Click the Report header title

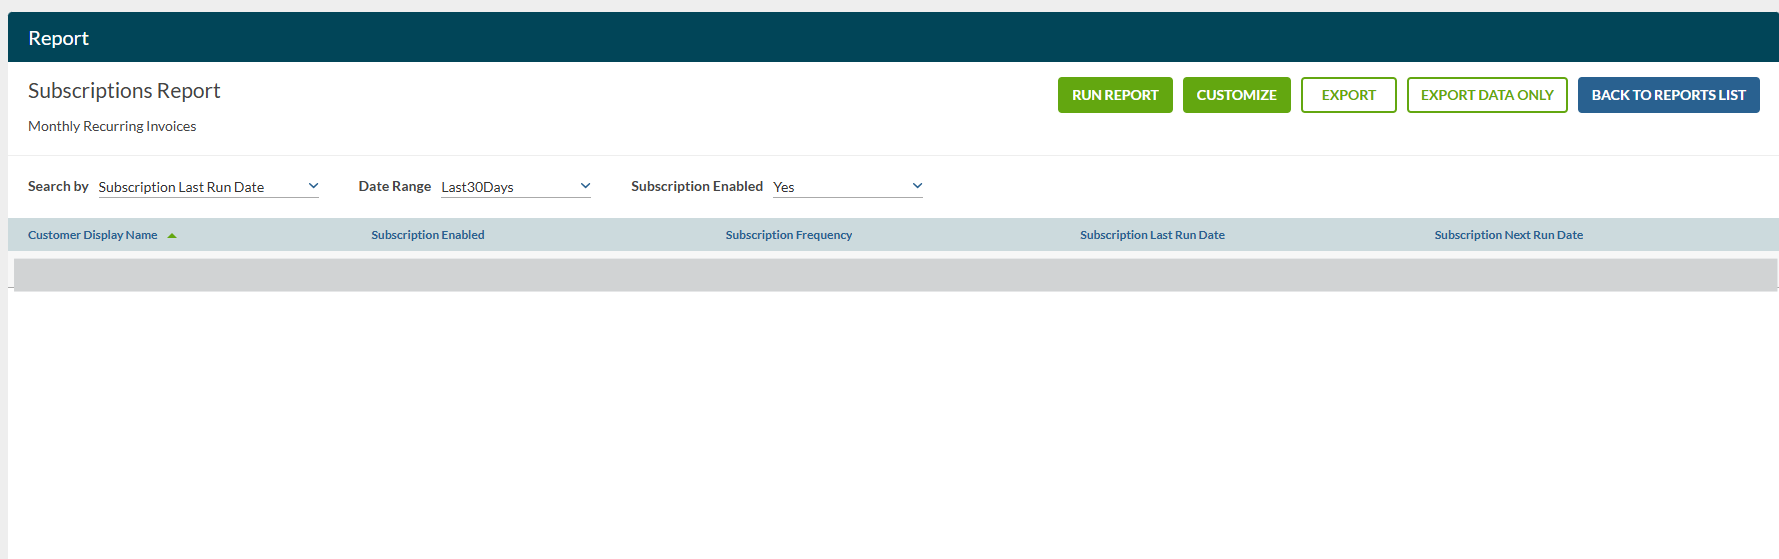[x=58, y=38]
